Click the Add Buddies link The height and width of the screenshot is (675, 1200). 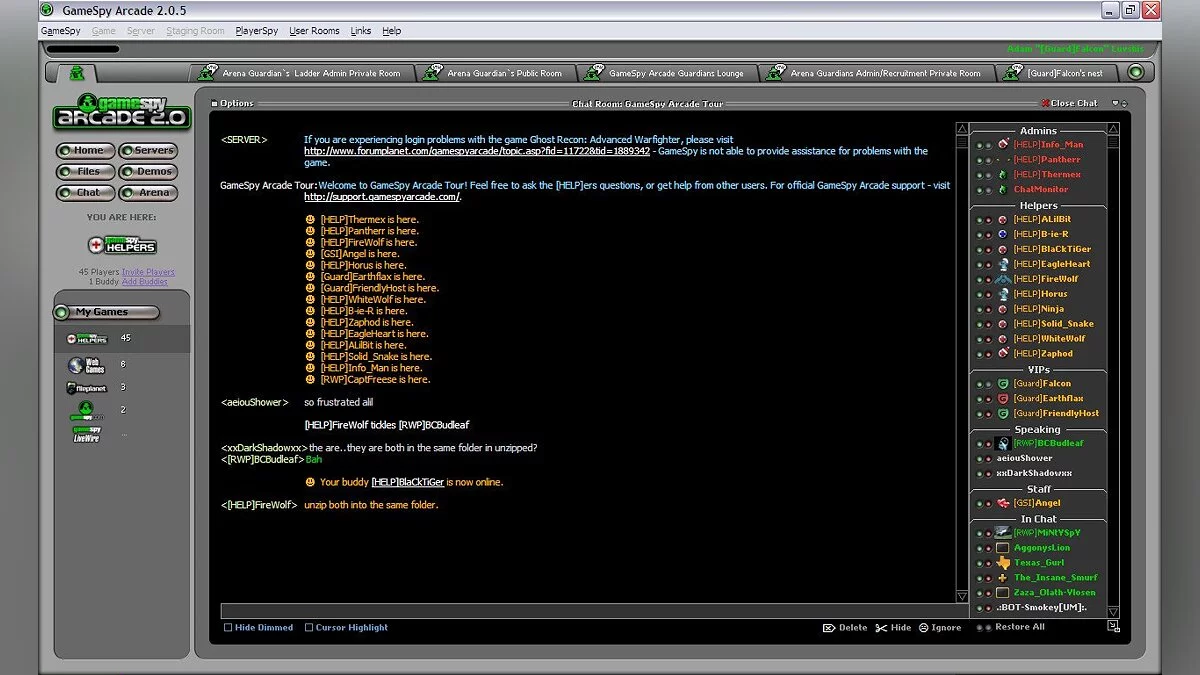point(145,282)
